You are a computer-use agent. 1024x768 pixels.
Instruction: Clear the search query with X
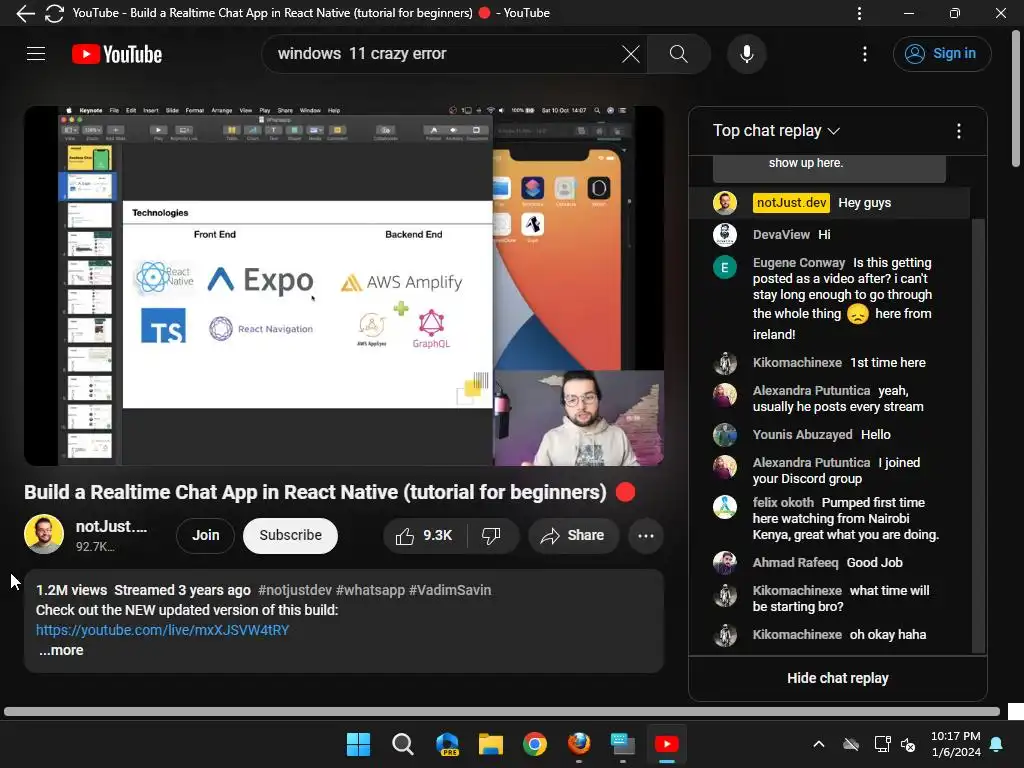(x=630, y=54)
